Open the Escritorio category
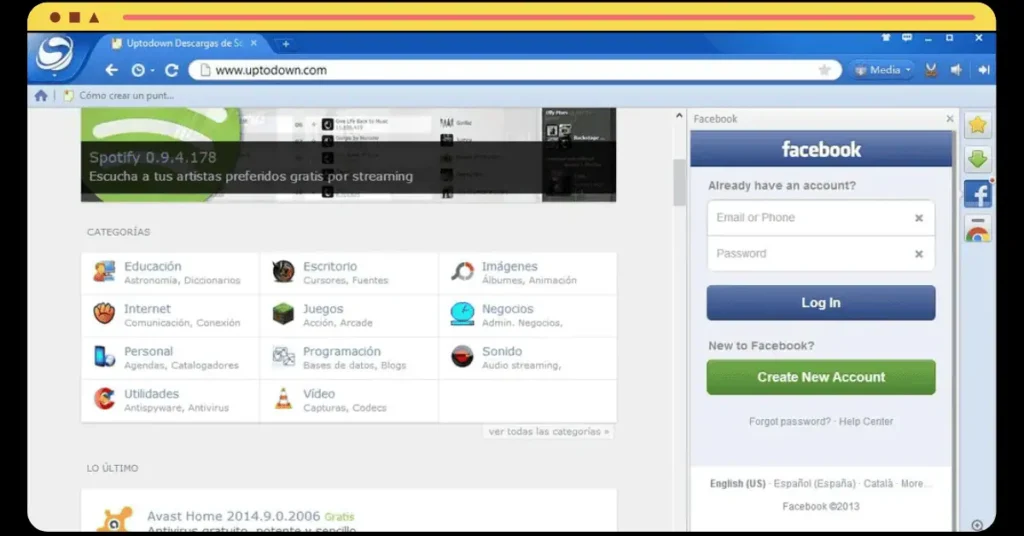 349,273
